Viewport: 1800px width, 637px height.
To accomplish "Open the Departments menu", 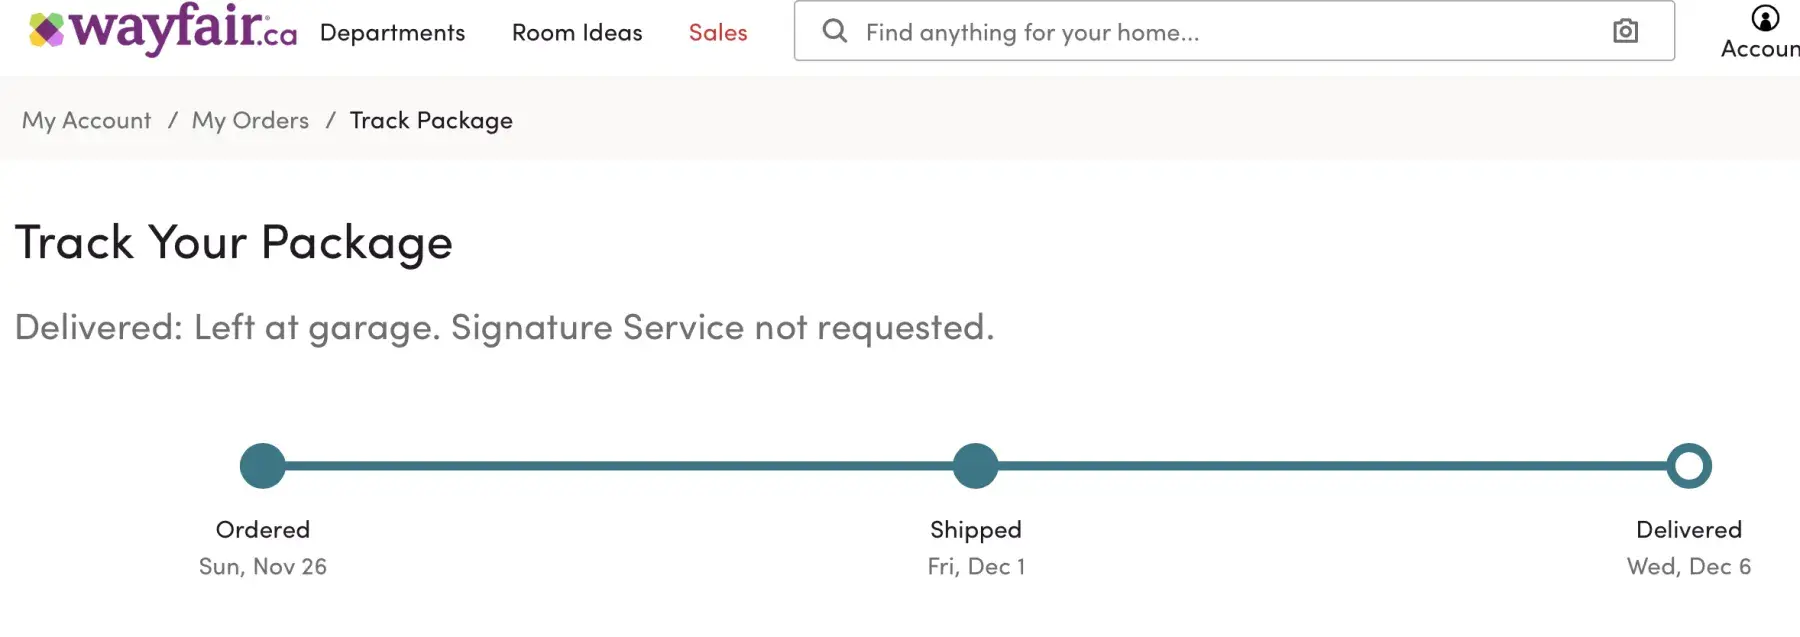I will point(392,33).
